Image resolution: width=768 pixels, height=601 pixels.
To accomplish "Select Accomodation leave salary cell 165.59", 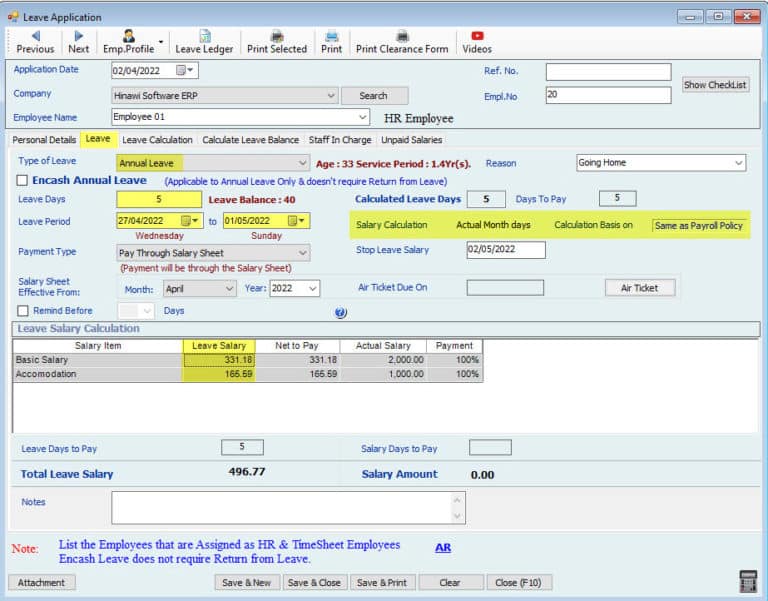I will click(x=219, y=374).
